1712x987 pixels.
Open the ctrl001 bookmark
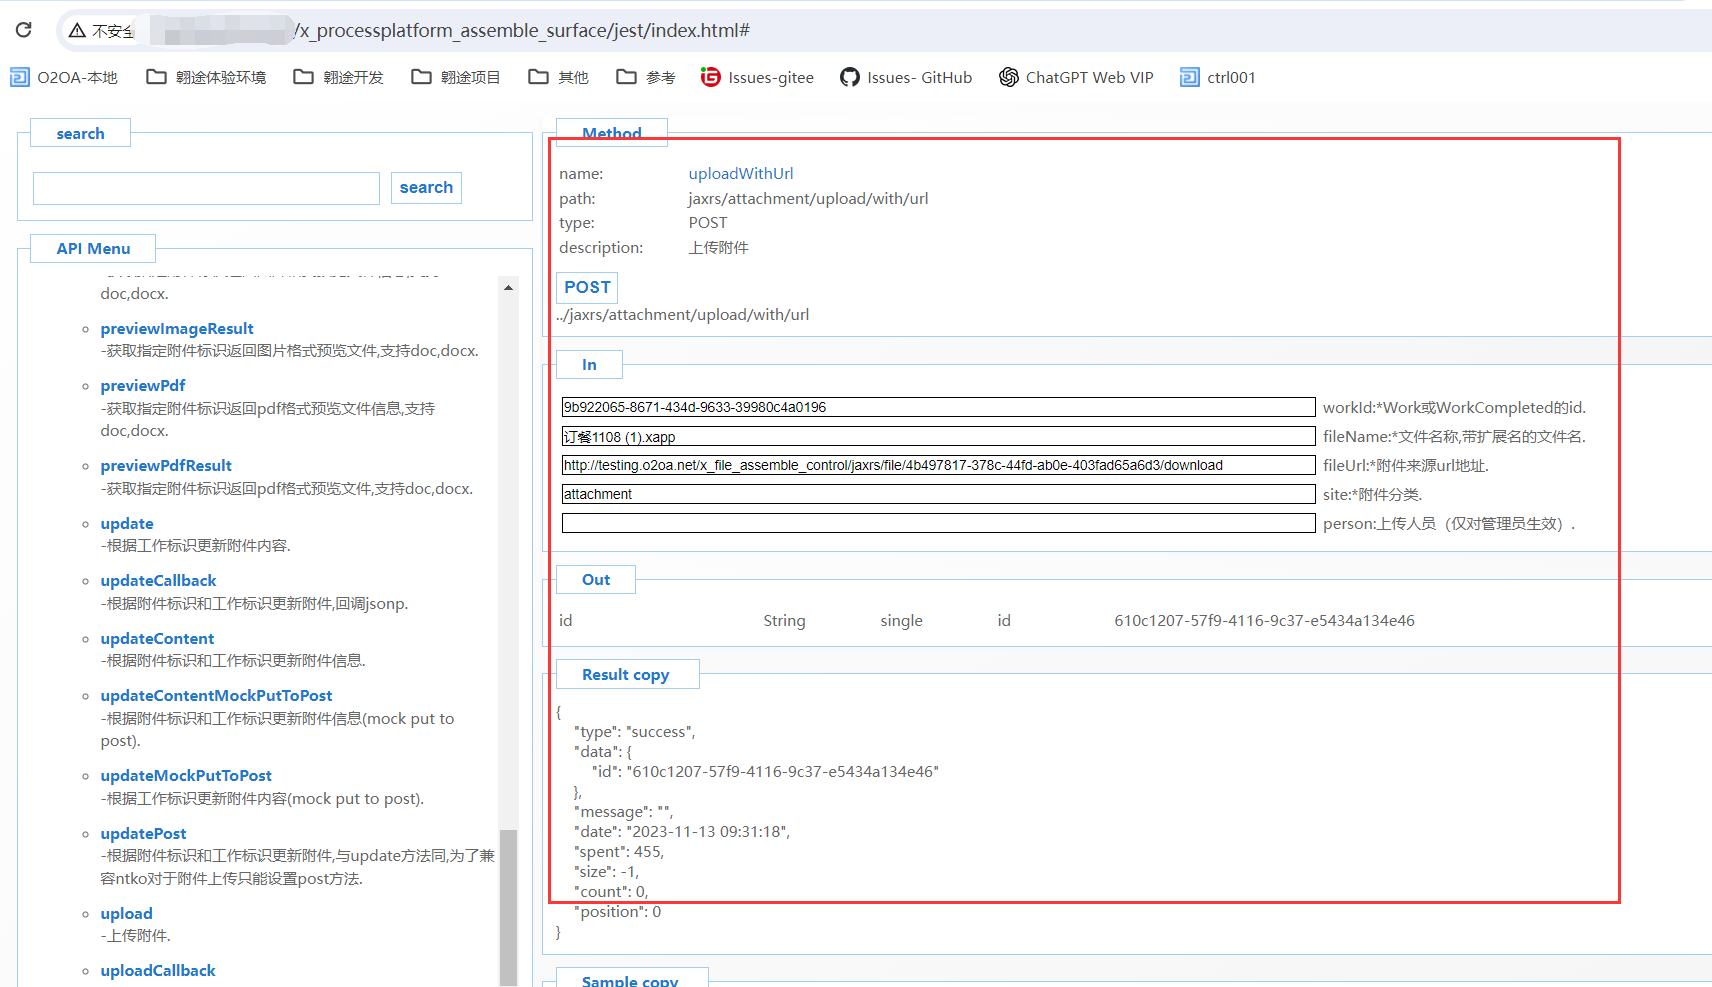[1218, 77]
